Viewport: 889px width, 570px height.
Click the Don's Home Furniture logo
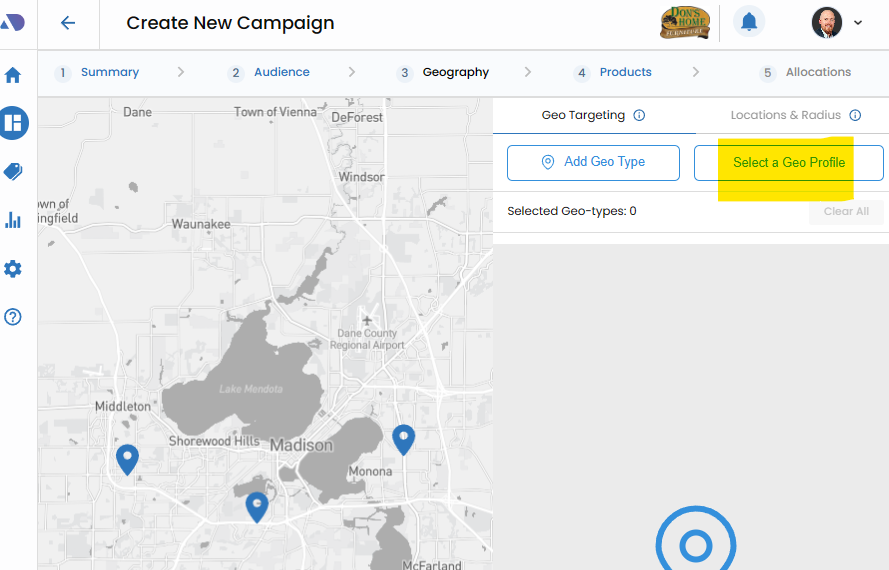tap(685, 22)
